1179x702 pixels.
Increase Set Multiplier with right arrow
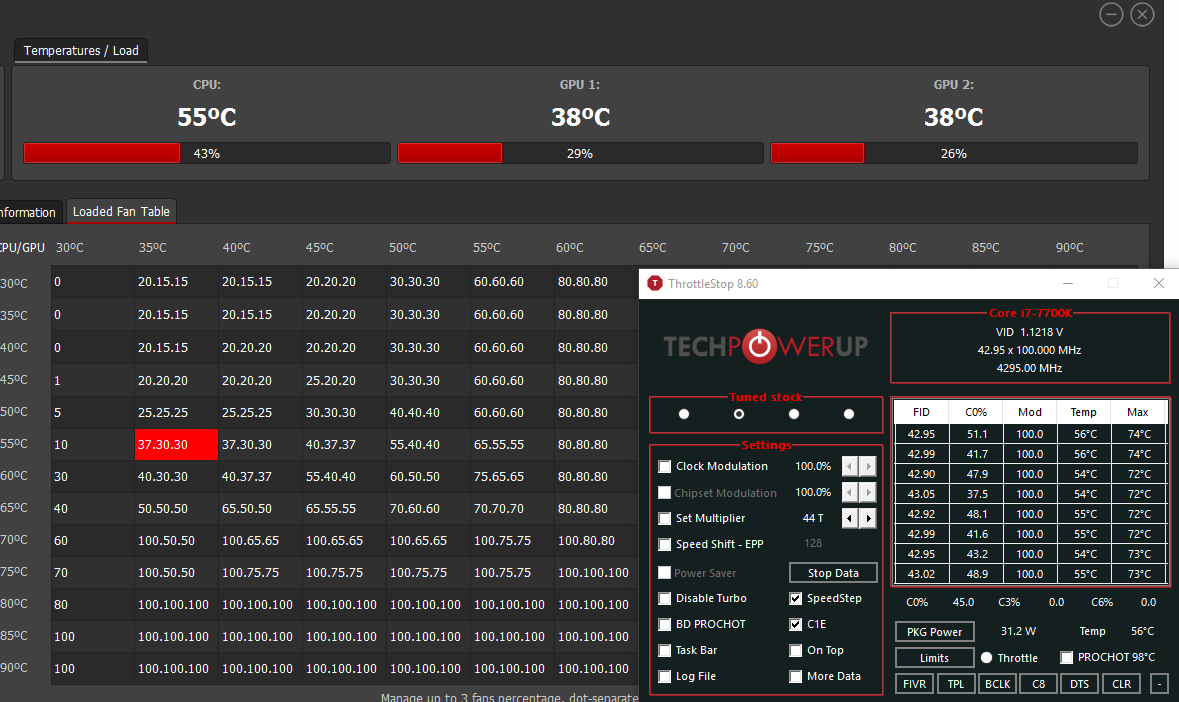click(868, 518)
